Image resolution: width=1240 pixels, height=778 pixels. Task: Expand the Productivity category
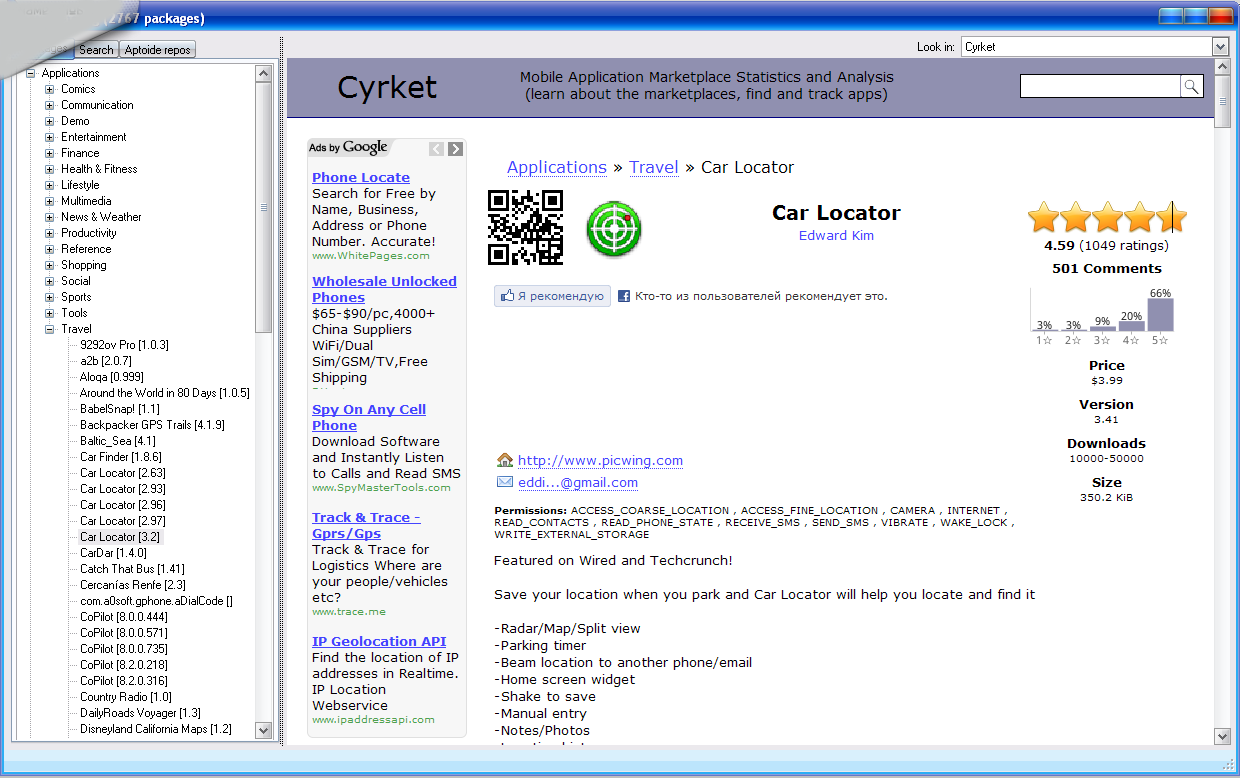(x=50, y=233)
